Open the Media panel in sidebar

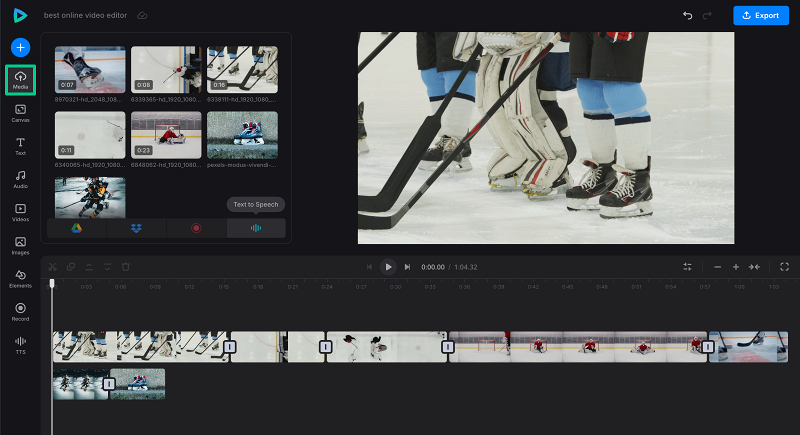[x=20, y=80]
